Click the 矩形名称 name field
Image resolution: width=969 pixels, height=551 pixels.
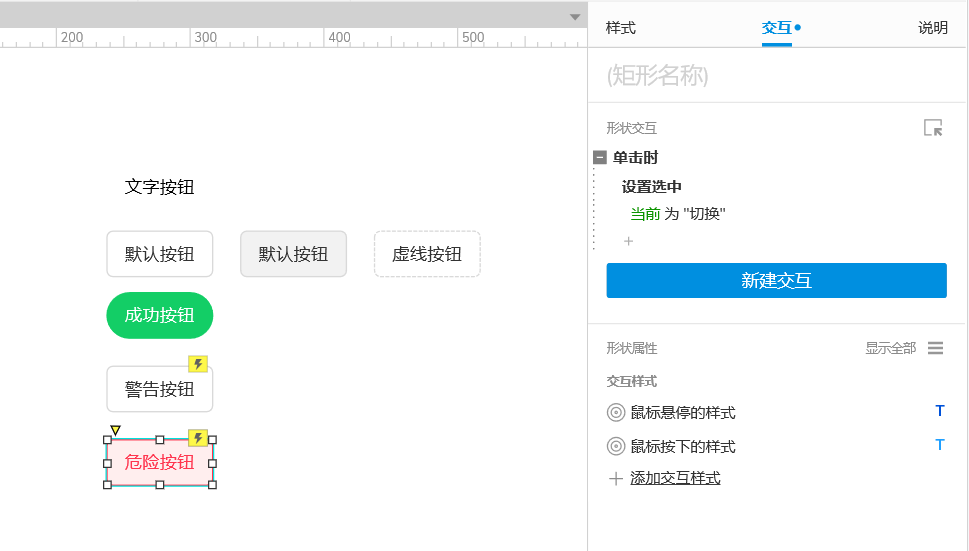[x=777, y=75]
